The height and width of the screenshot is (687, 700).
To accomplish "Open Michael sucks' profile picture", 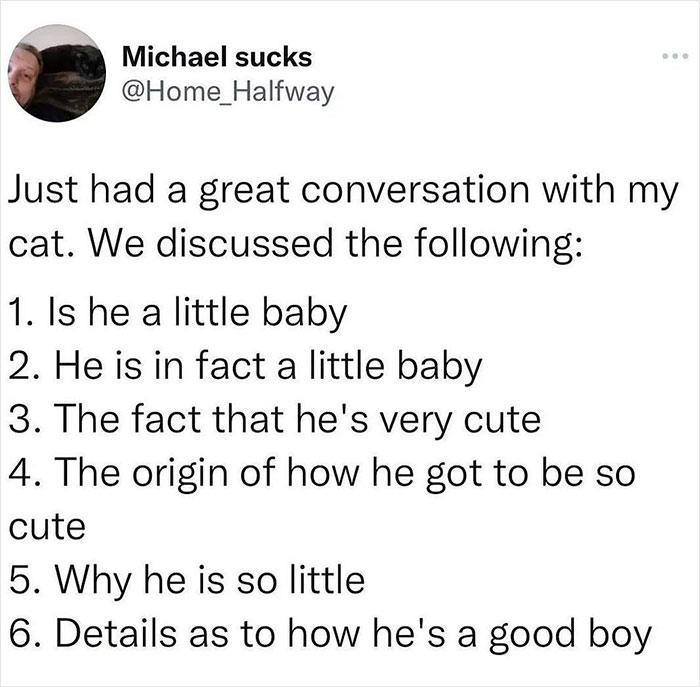I will click(x=57, y=73).
